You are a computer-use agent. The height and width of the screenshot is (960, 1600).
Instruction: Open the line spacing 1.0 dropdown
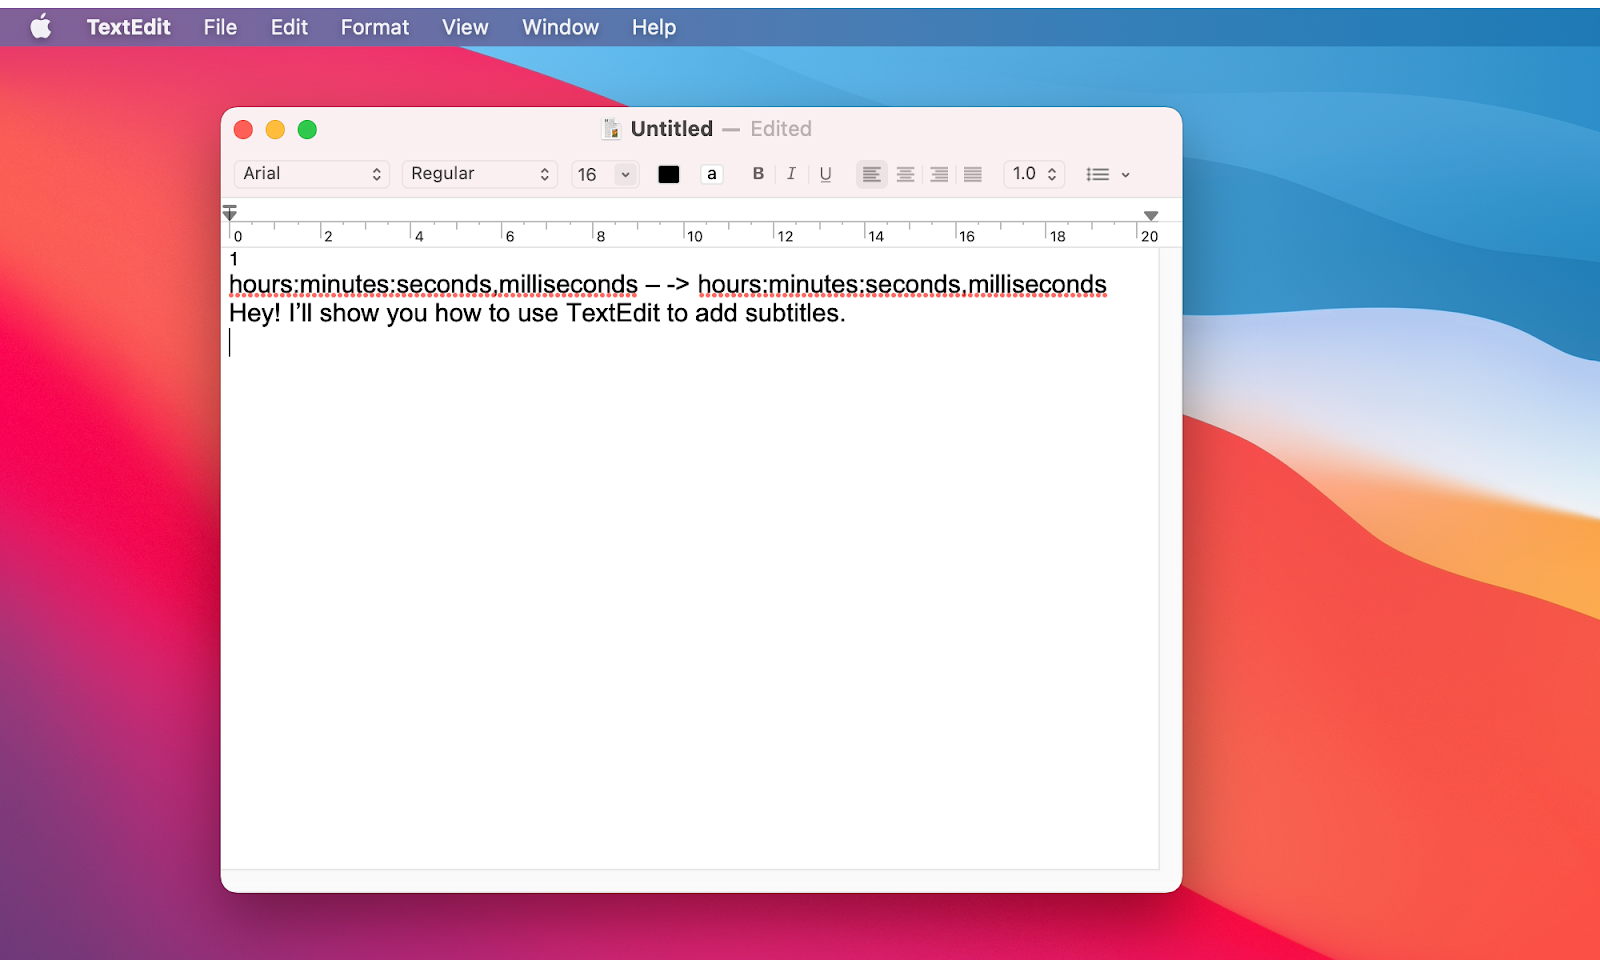click(x=1034, y=174)
